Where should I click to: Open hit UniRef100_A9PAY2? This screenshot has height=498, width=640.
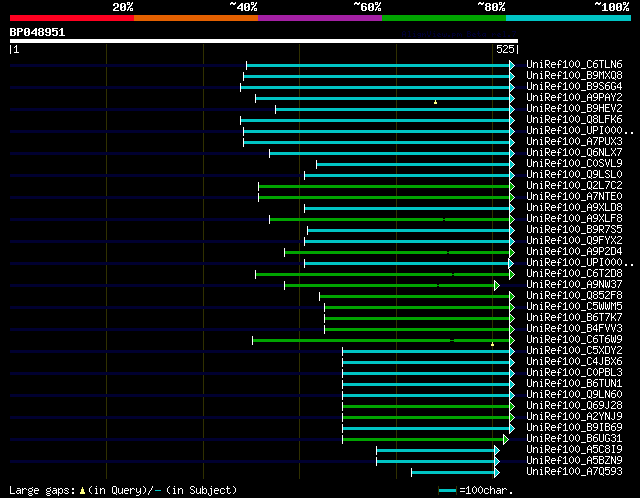[x=574, y=98]
